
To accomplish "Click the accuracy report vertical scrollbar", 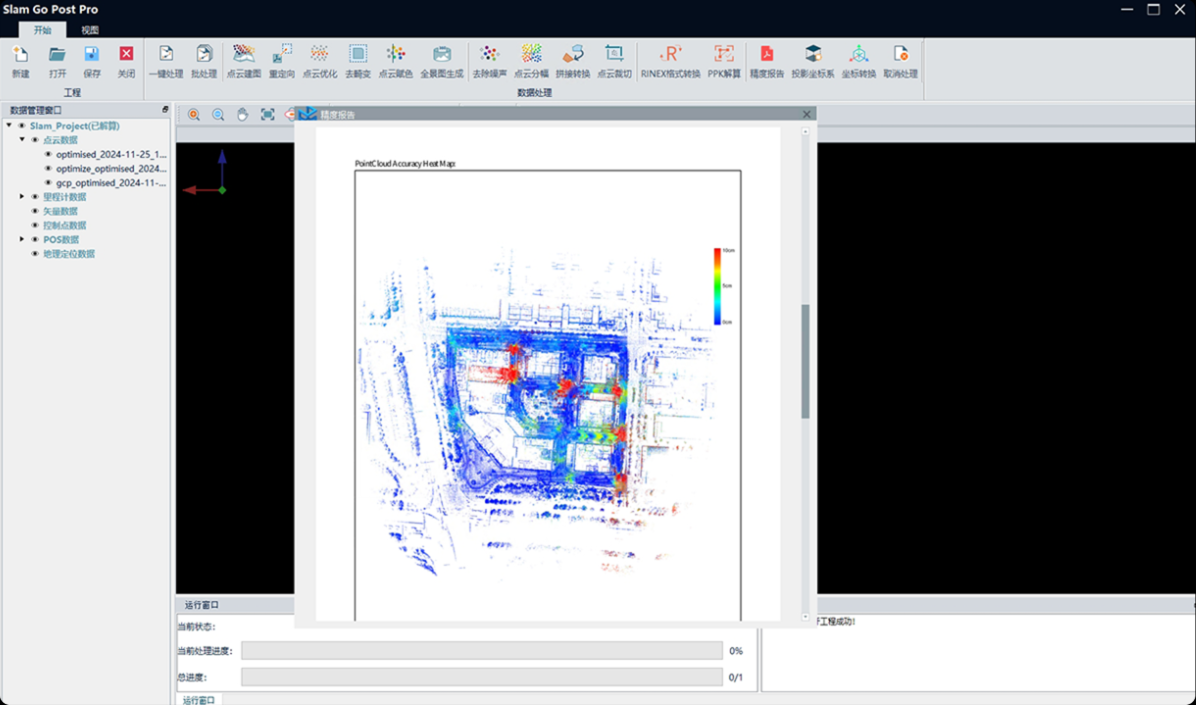I will tap(805, 360).
